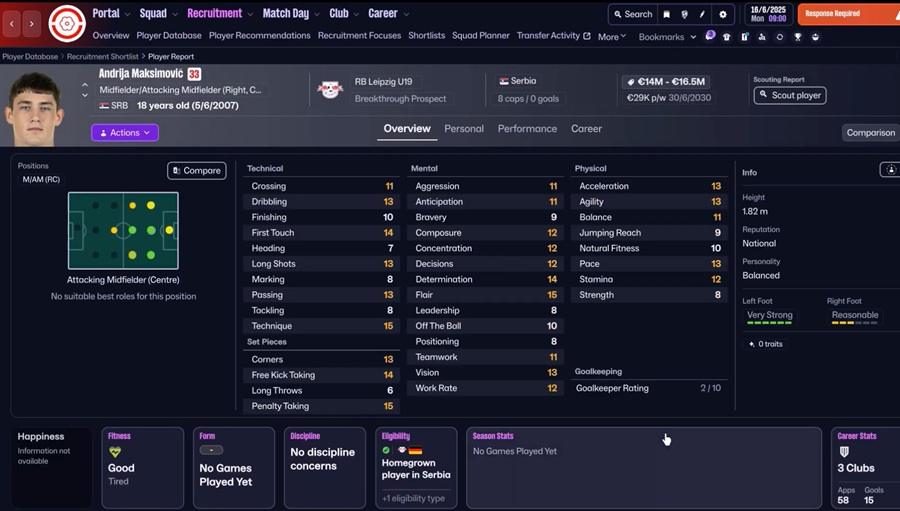Open the Personal tab
Screen dimensions: 900x511
click(x=463, y=129)
